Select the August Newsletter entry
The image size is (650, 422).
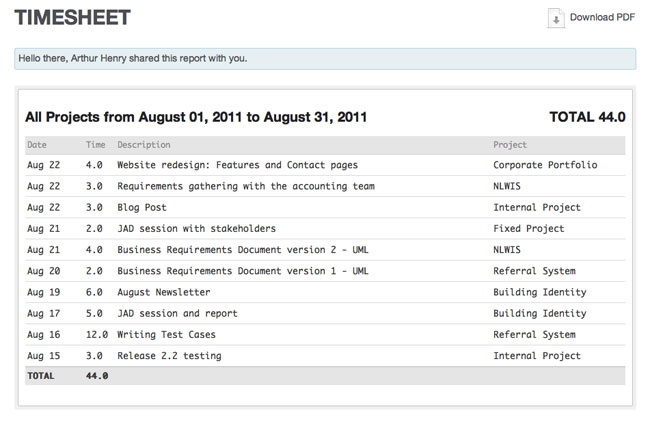coord(164,292)
